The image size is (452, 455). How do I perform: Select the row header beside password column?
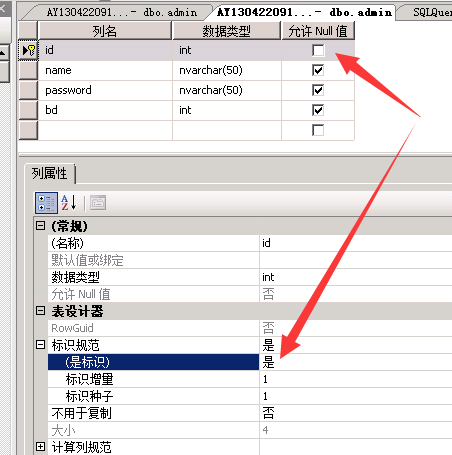pos(28,90)
